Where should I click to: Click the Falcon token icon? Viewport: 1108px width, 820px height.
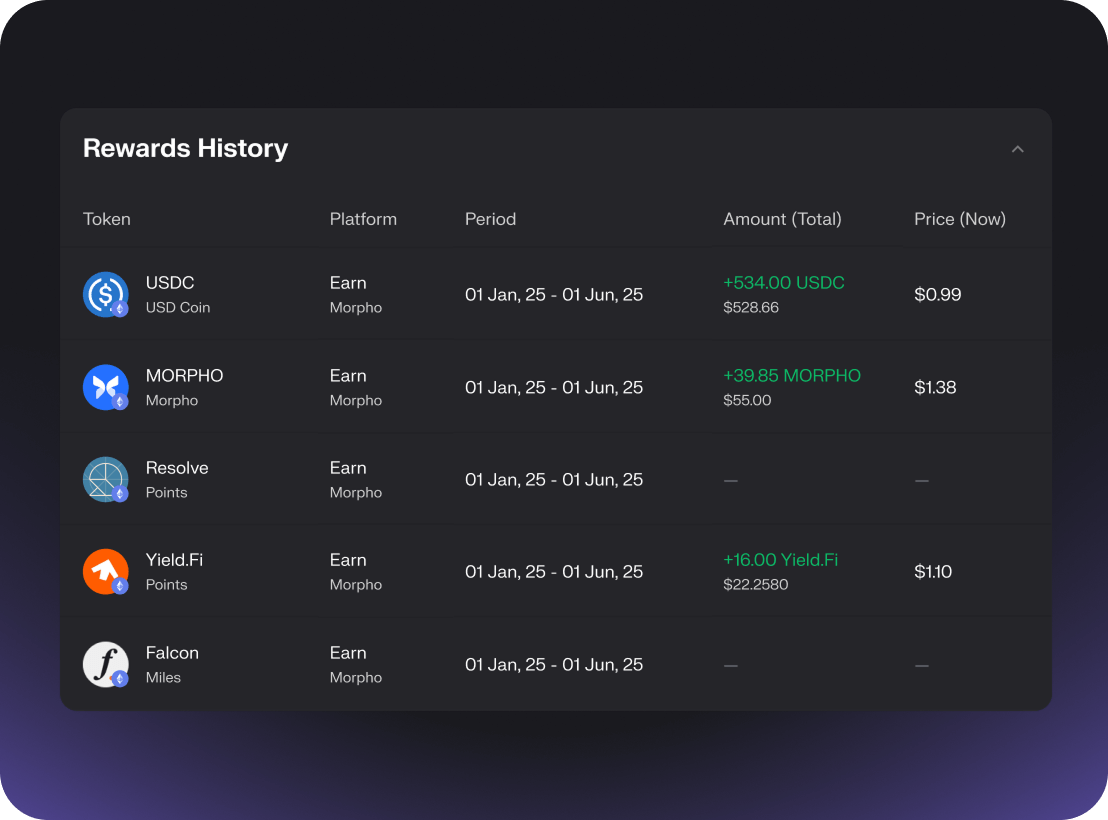click(105, 664)
